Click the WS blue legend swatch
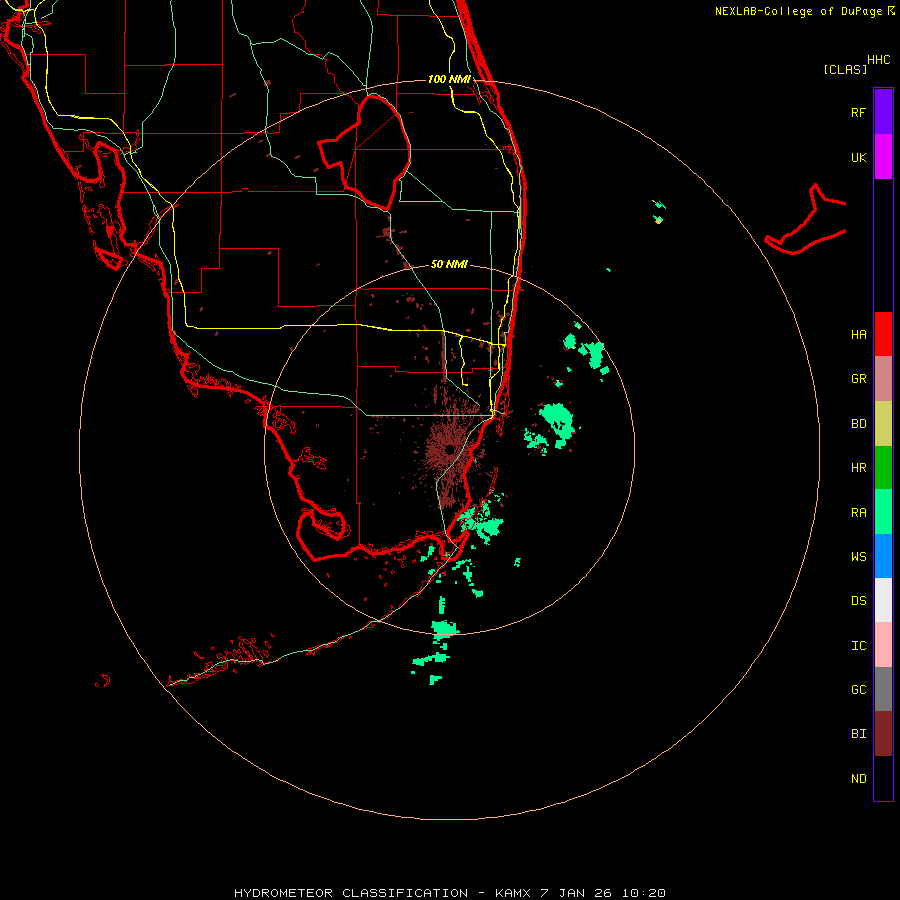 click(x=883, y=556)
